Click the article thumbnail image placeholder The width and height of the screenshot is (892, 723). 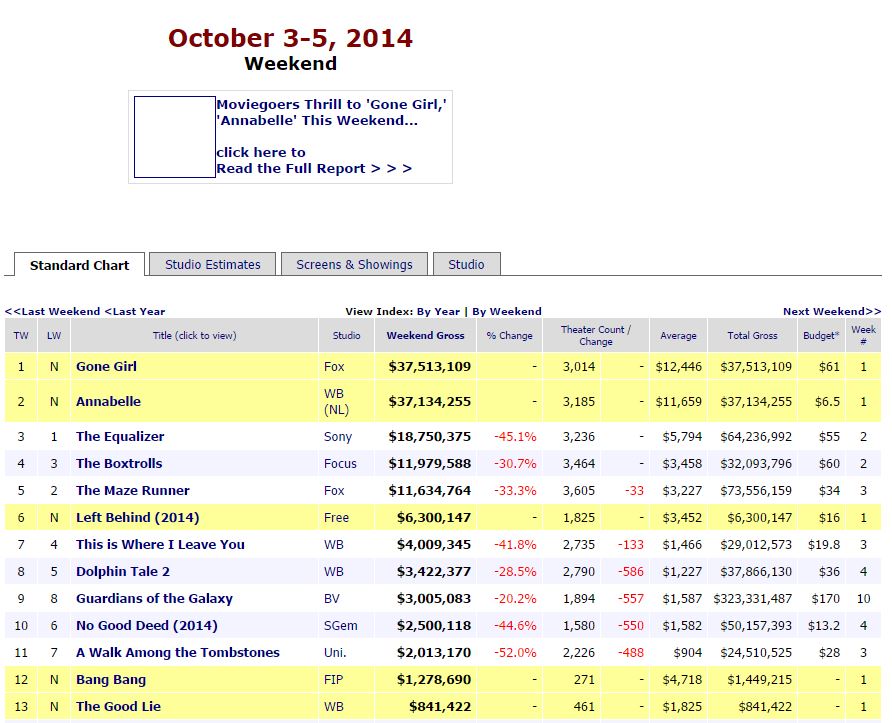175,137
